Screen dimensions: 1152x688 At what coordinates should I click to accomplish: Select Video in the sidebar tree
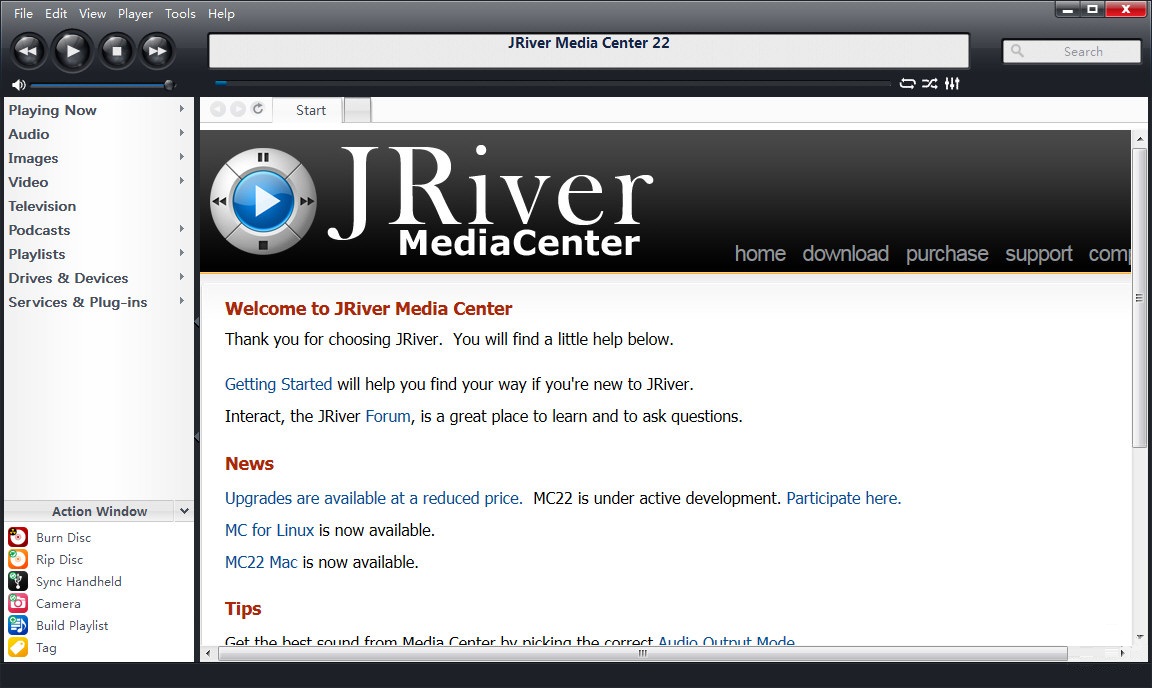tap(28, 182)
